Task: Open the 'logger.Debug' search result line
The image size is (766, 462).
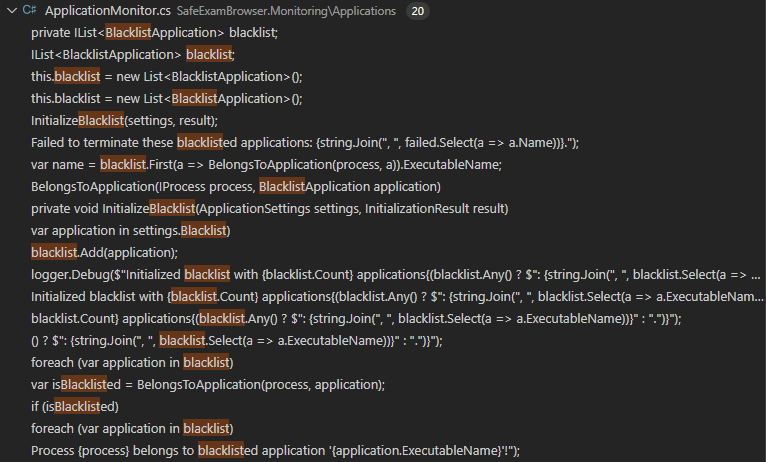Action: click(x=395, y=275)
